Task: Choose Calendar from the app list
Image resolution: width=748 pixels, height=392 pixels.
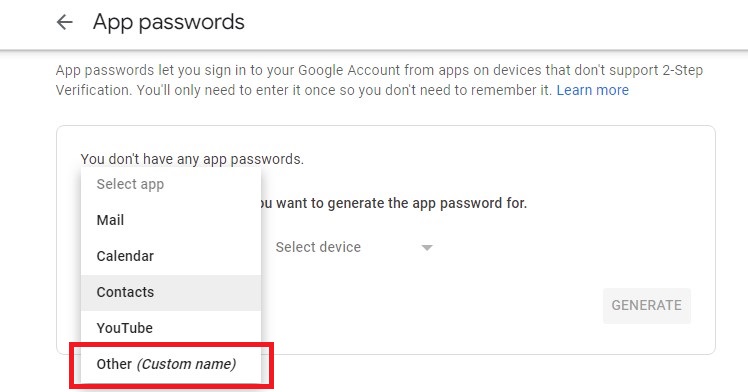Action: (171, 256)
